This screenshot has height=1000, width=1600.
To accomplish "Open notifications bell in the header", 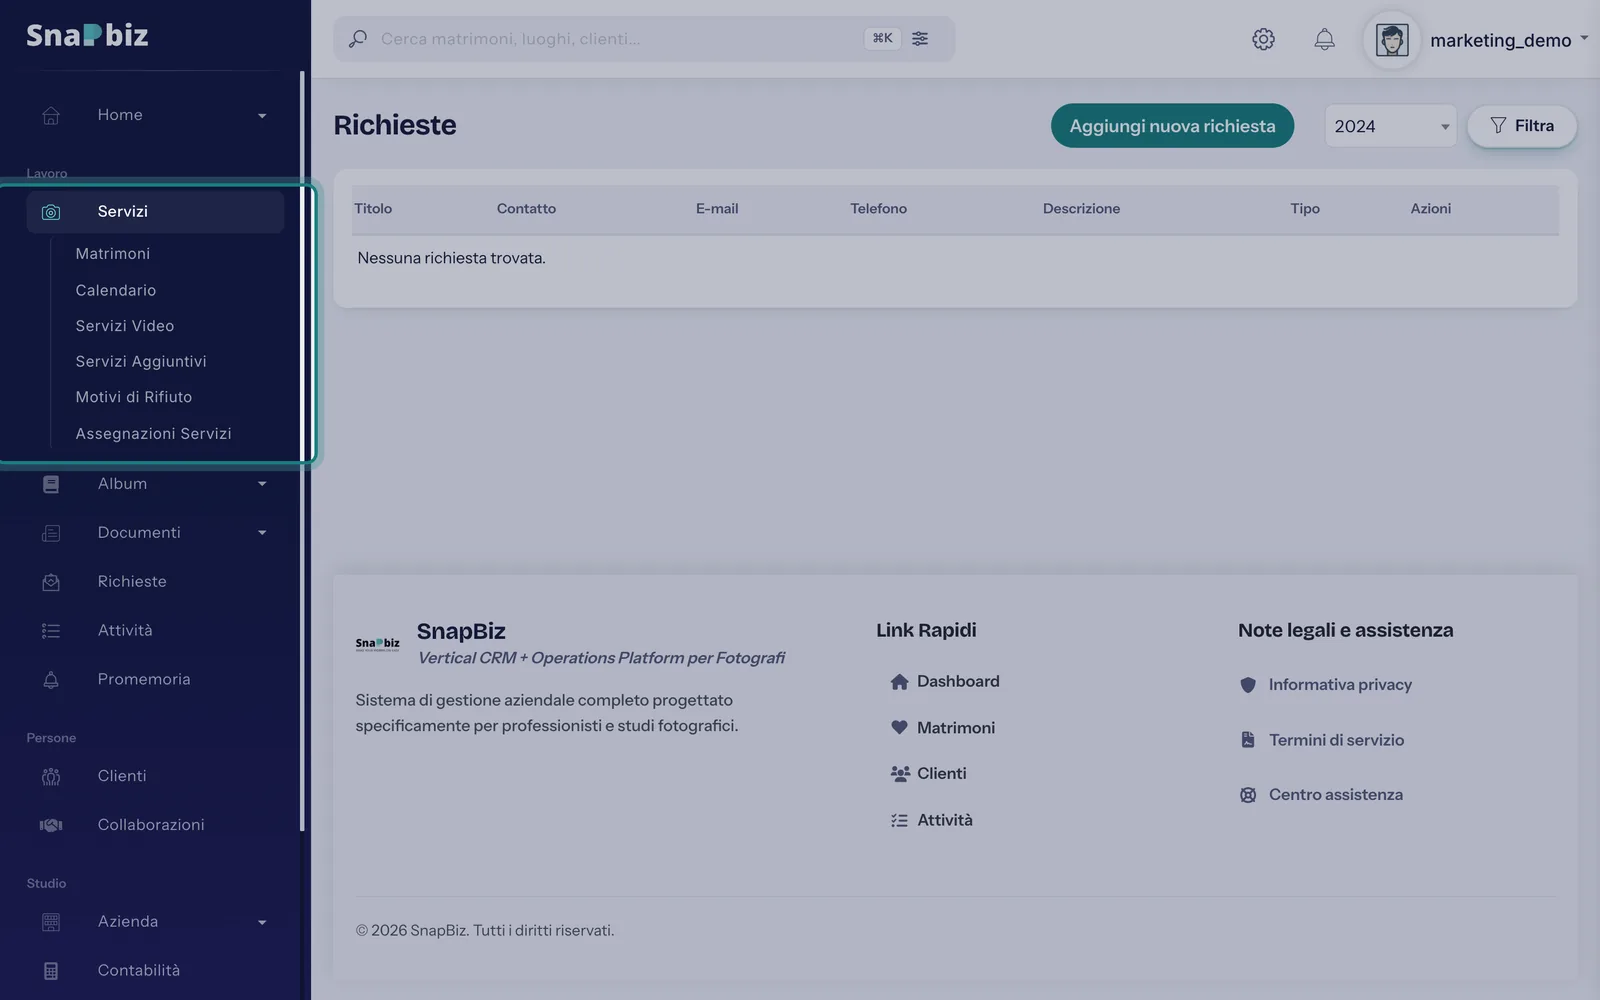I will click(1324, 39).
